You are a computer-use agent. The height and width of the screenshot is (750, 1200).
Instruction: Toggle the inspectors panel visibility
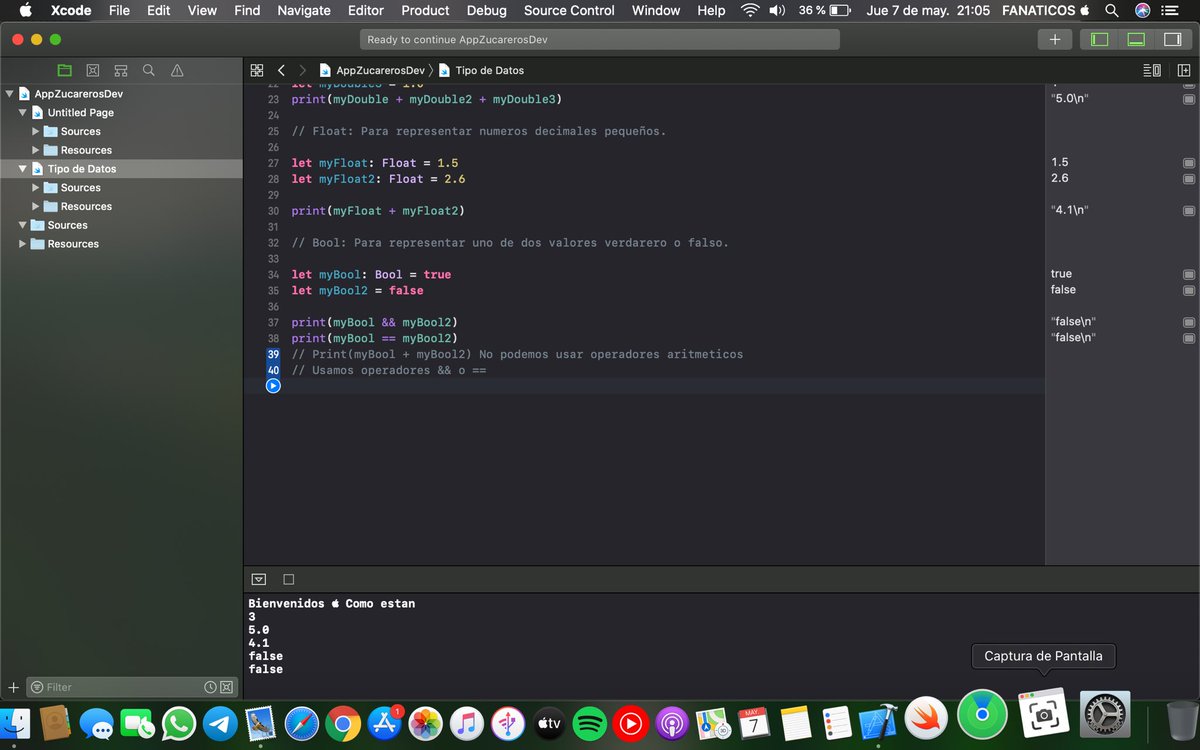(x=1172, y=39)
